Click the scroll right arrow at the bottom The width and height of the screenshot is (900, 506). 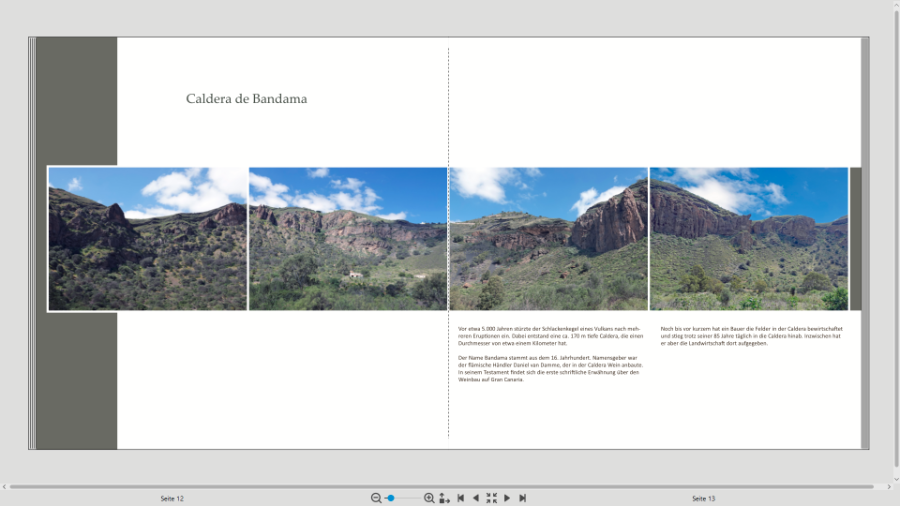(889, 486)
